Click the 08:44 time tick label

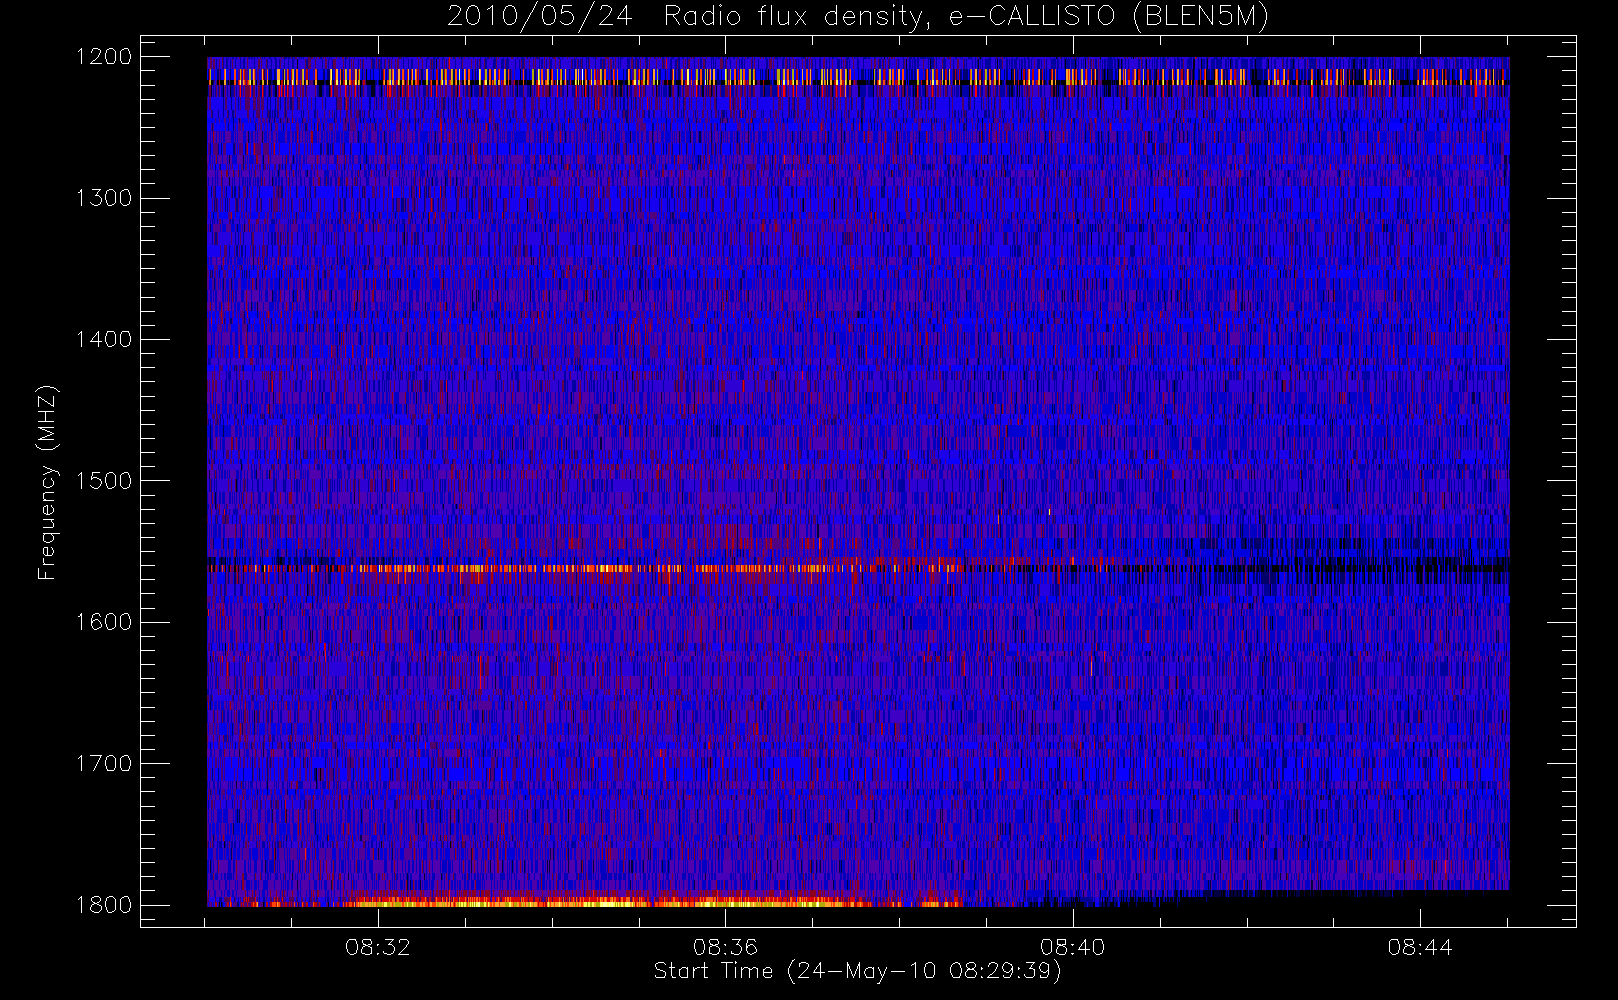pos(1420,947)
